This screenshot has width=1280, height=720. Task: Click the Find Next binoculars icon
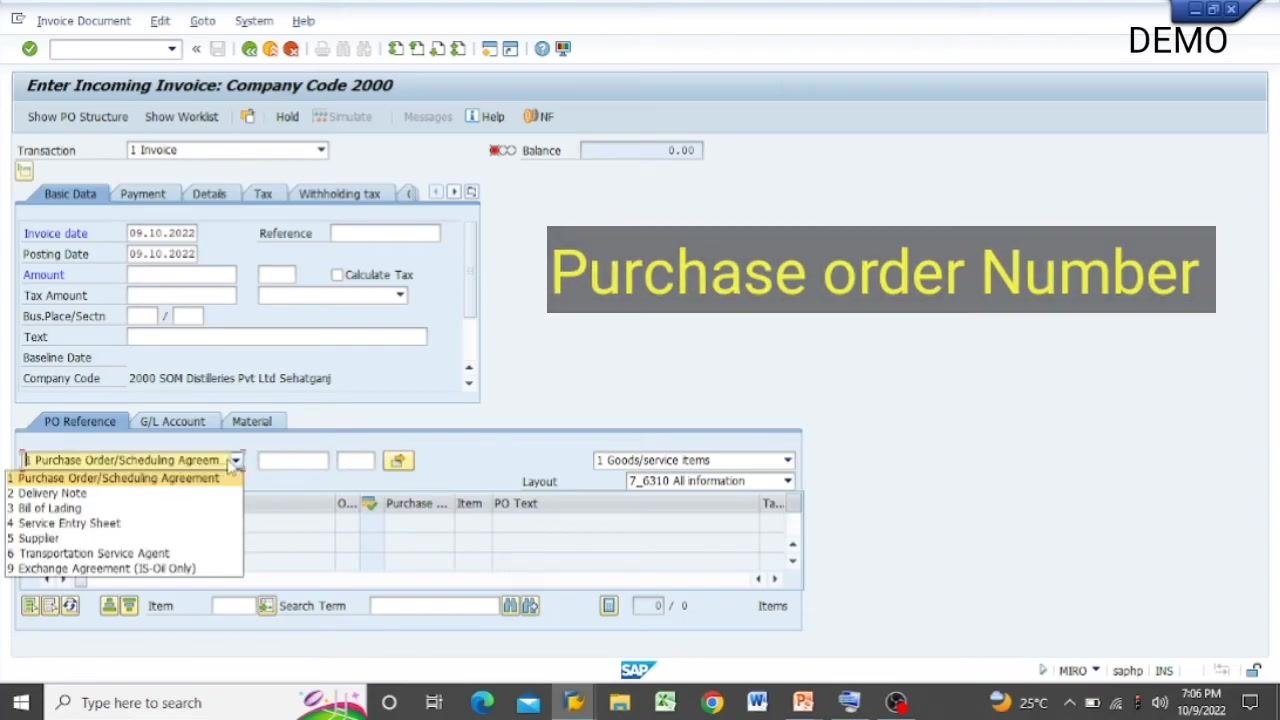pos(530,606)
